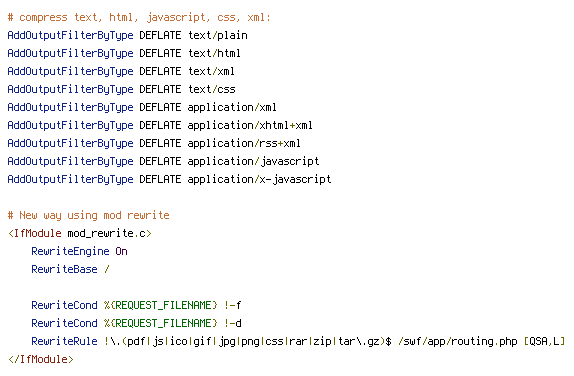Click the RewriteCond line ending with !-f
574x376 pixels.
coord(136,305)
